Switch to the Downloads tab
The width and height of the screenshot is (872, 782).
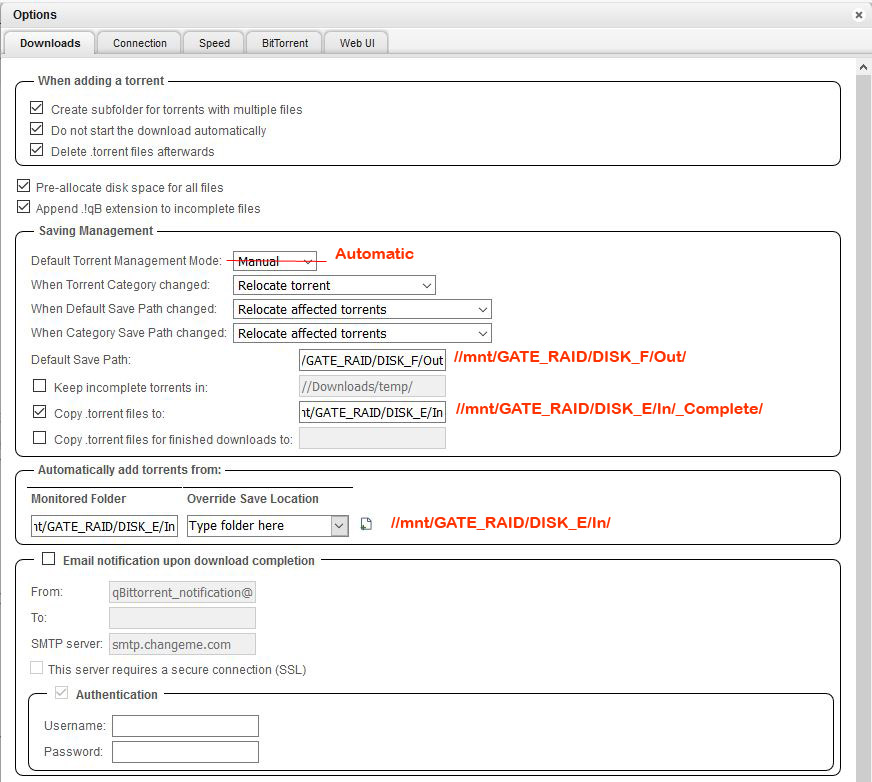(x=50, y=43)
